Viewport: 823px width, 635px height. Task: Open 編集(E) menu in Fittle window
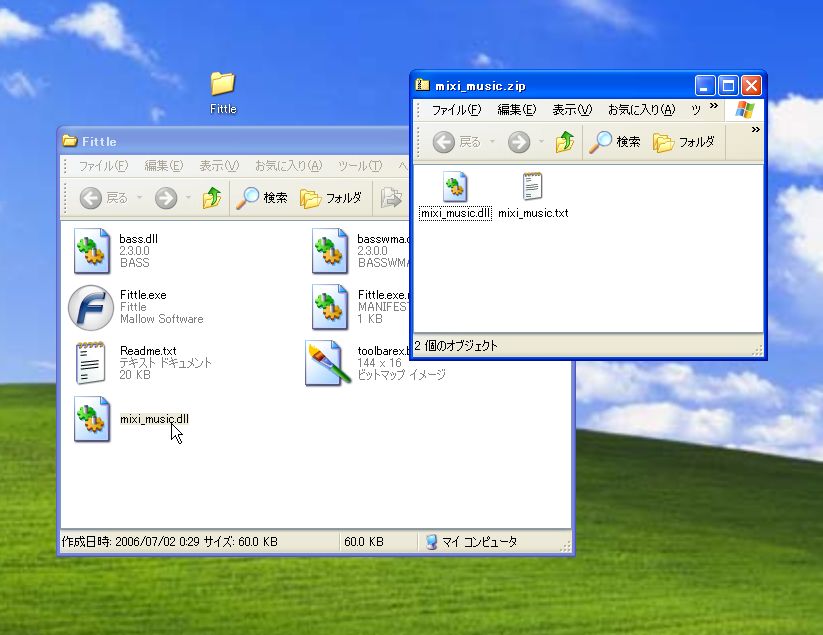click(163, 166)
